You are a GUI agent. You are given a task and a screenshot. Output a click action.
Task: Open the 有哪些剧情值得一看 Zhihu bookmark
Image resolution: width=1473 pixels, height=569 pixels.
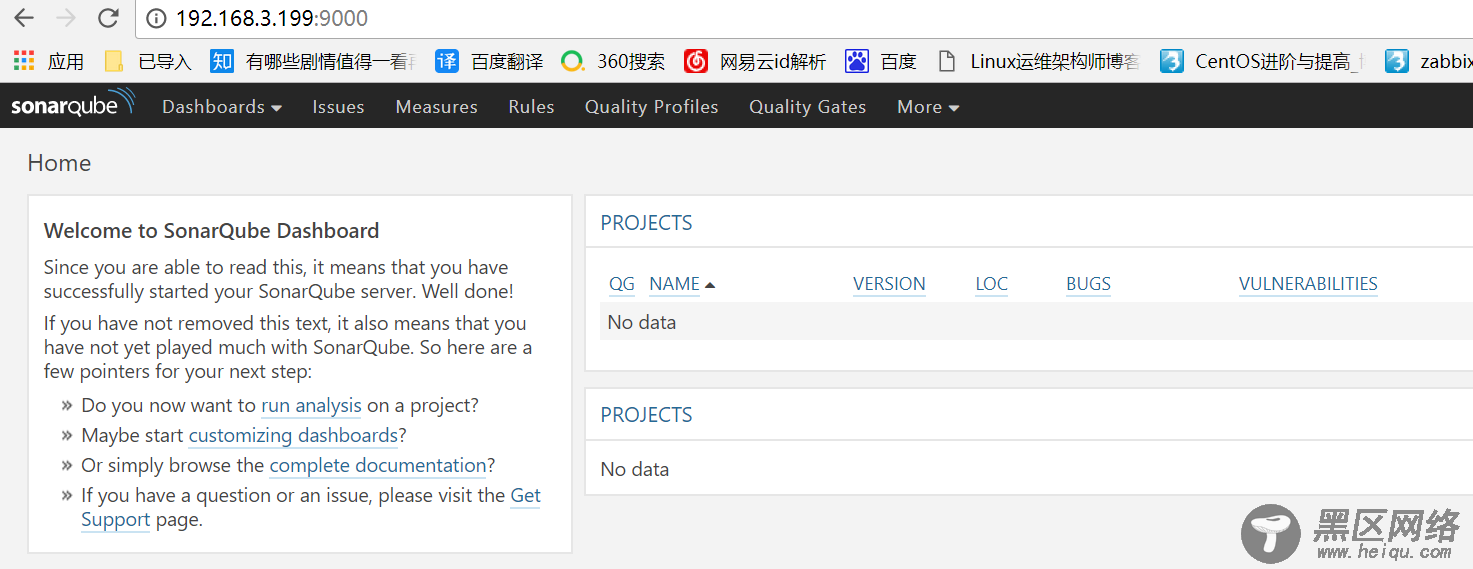[x=314, y=61]
